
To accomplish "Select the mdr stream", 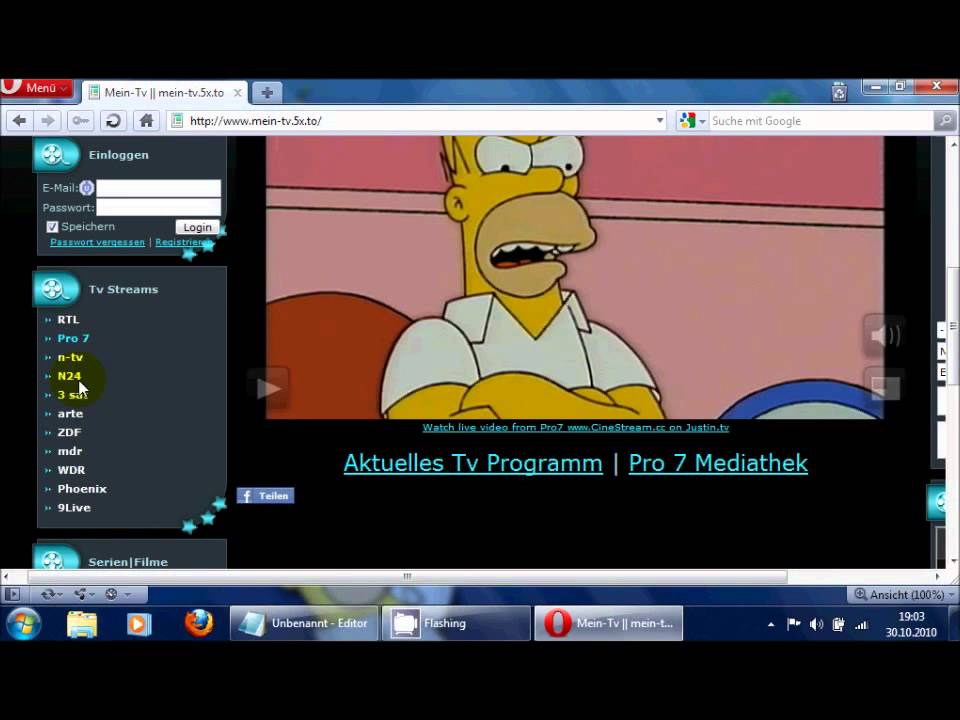I will click(70, 451).
